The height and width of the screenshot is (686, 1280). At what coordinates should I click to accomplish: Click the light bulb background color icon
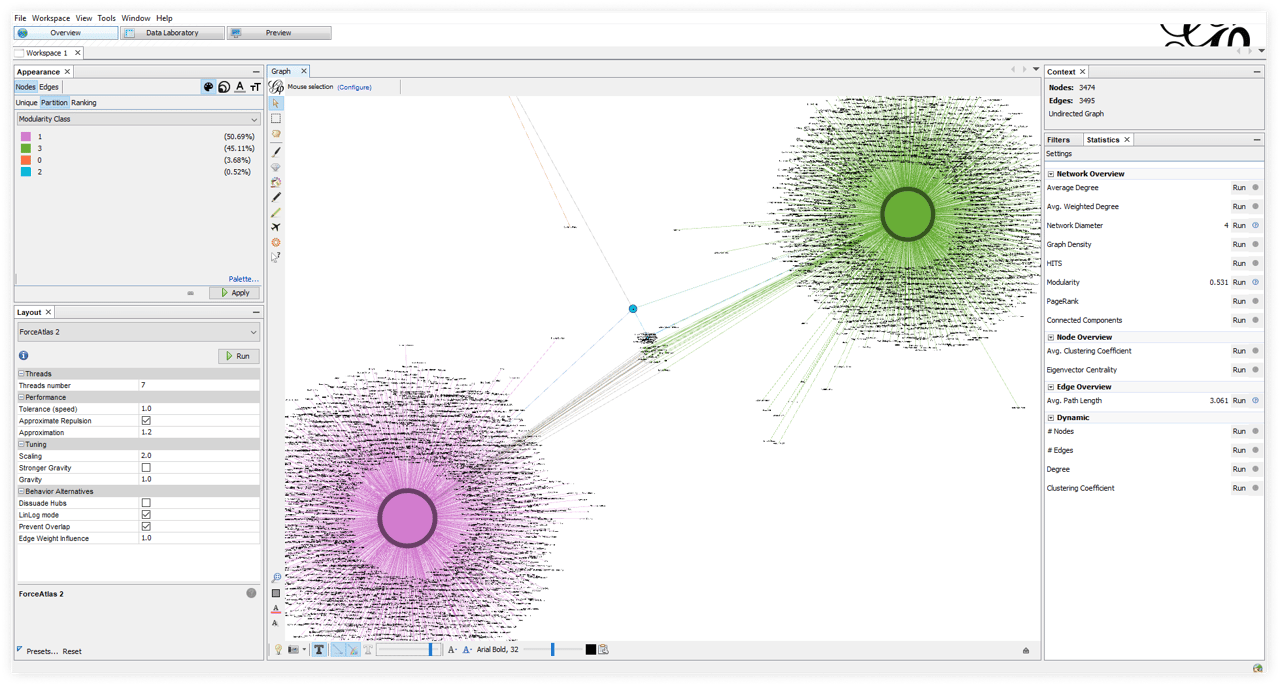[279, 650]
